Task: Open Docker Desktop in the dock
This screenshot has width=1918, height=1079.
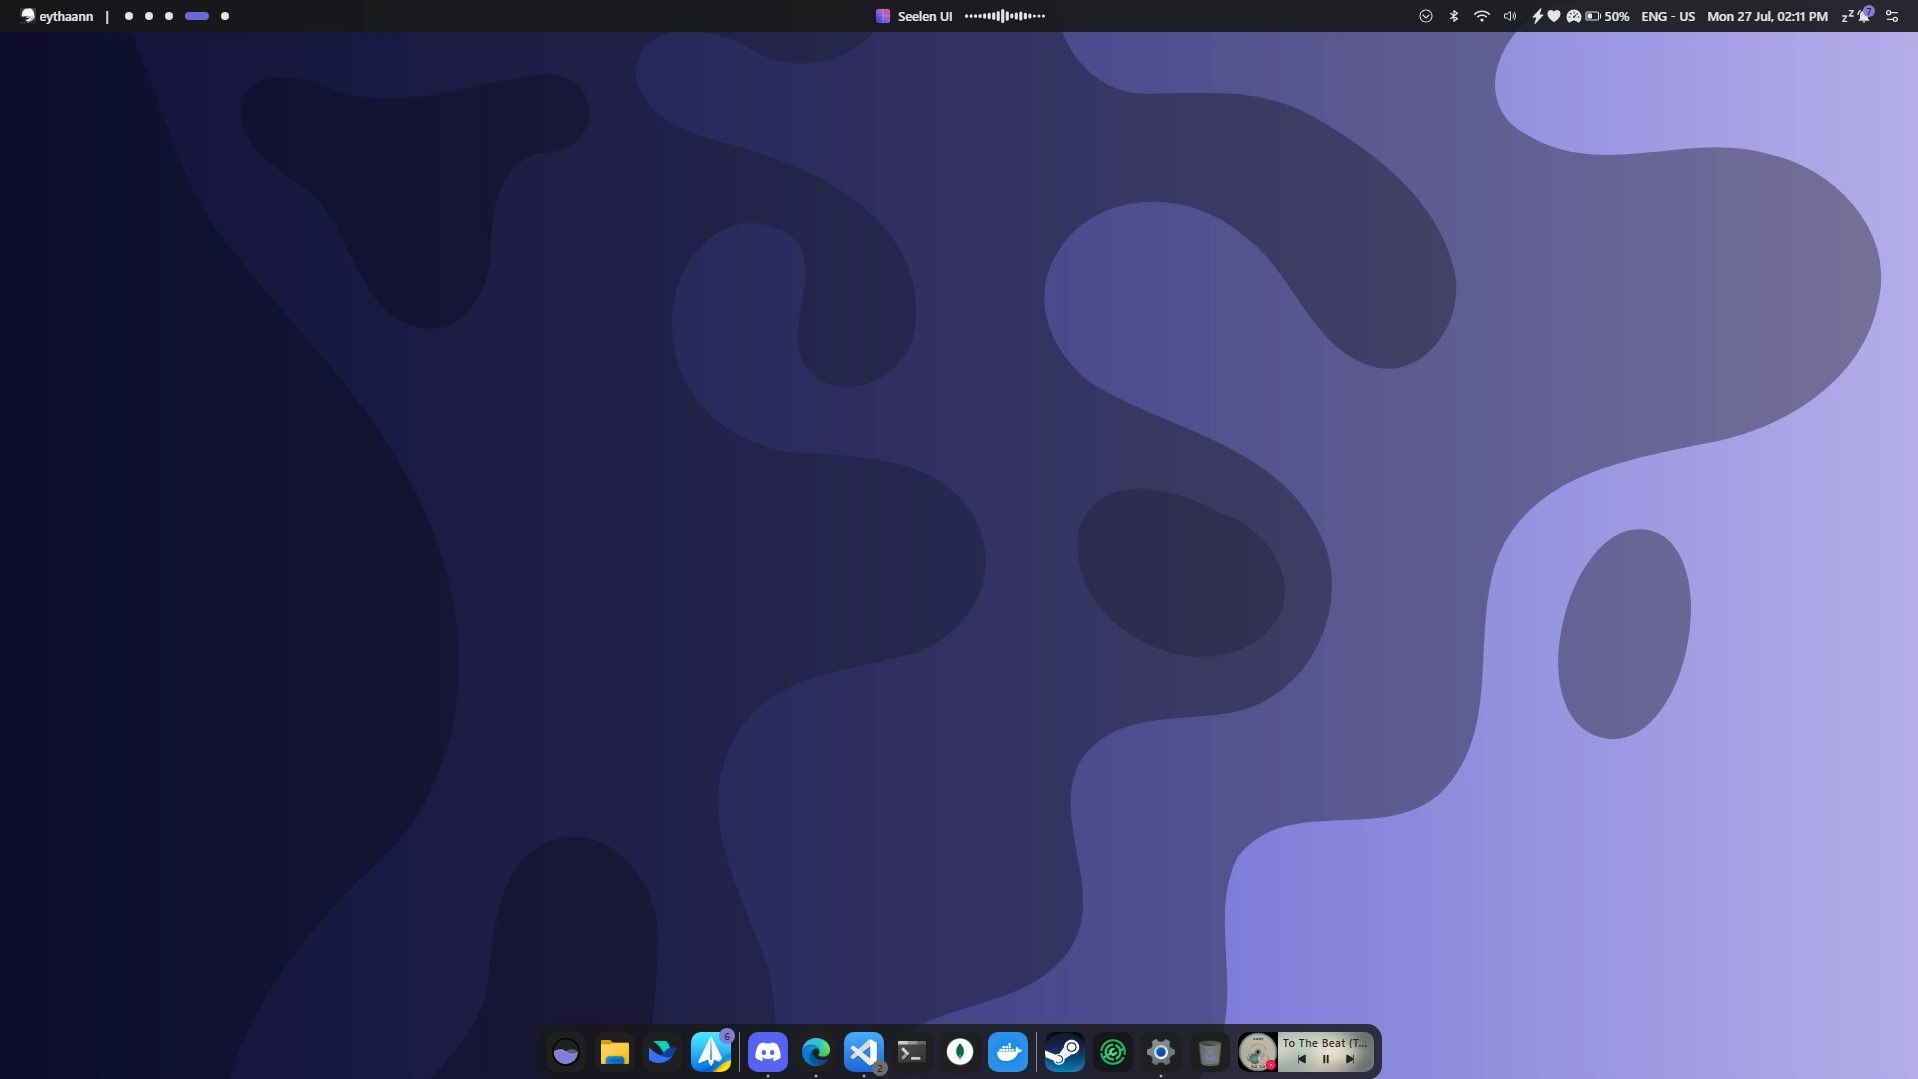Action: [x=1008, y=1052]
